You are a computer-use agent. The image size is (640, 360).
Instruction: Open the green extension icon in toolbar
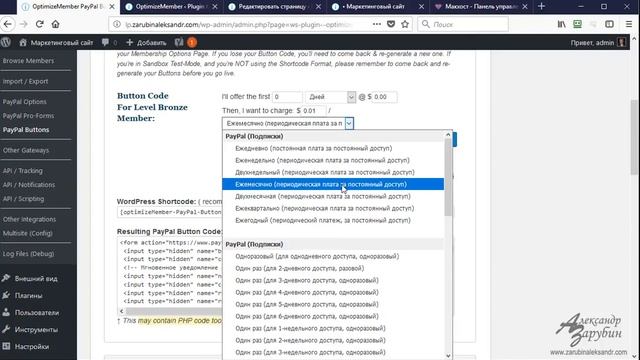coord(578,24)
